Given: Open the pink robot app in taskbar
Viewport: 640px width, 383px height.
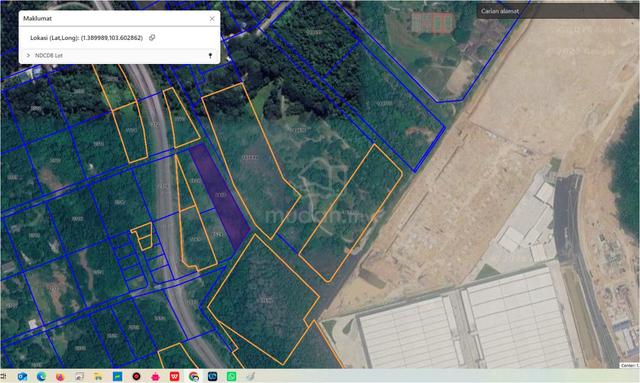Looking at the screenshot, I should pos(156,376).
